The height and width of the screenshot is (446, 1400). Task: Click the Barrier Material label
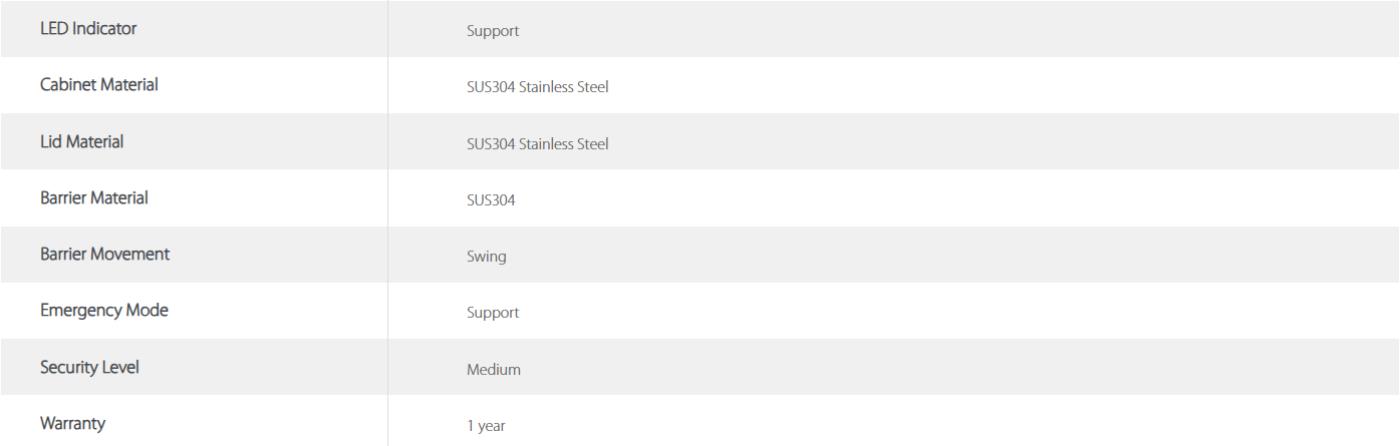[x=94, y=198]
